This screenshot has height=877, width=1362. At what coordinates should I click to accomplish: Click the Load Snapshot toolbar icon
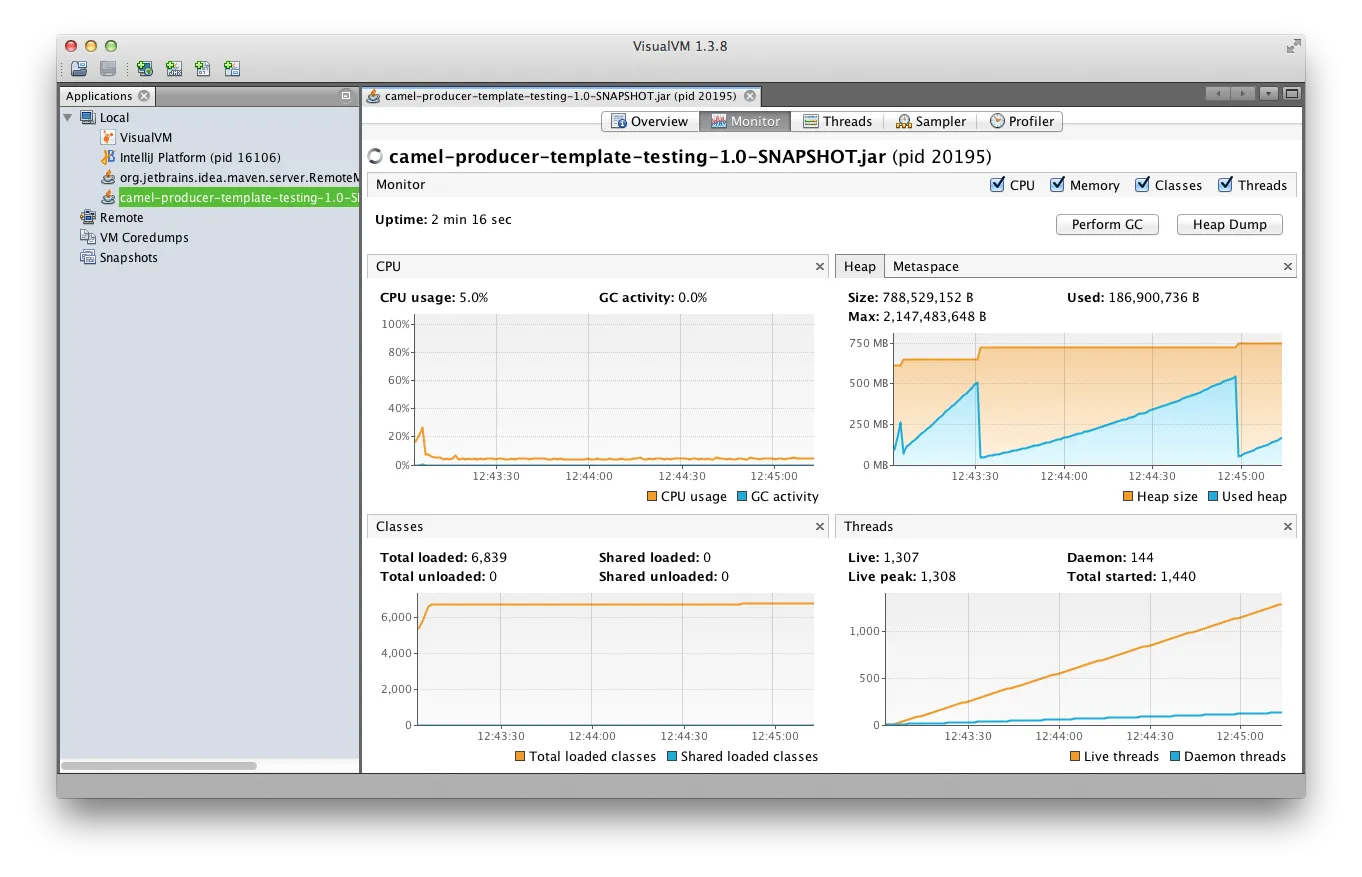(78, 69)
